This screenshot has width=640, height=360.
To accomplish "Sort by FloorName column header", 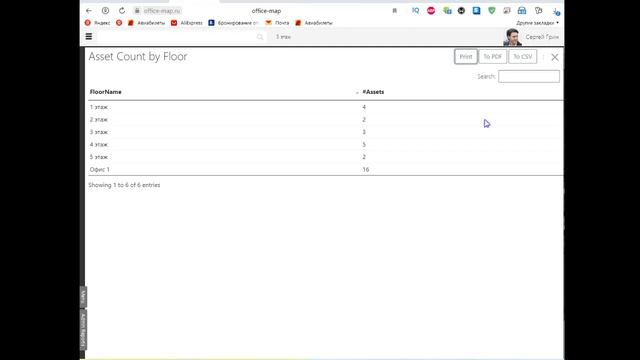I will coord(105,92).
